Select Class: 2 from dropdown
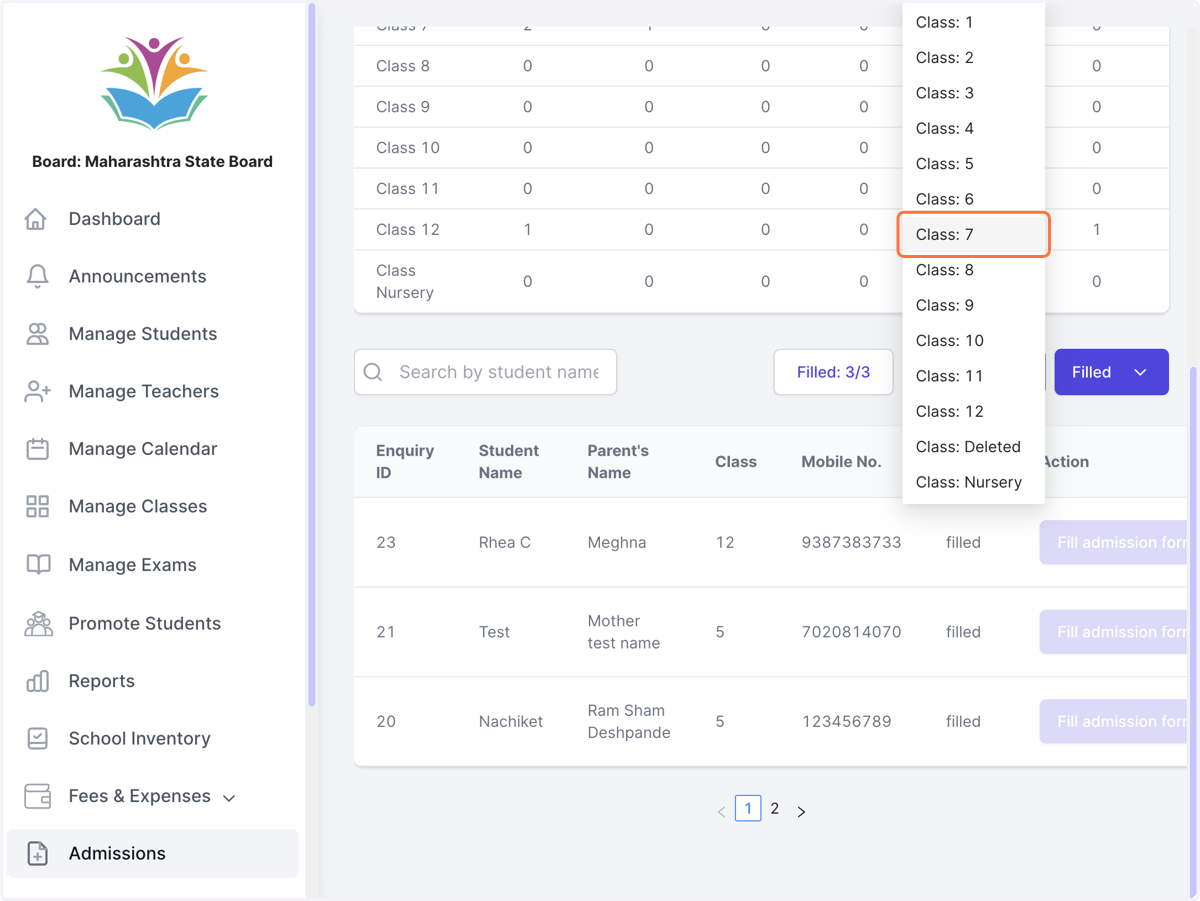This screenshot has width=1200, height=901. (x=973, y=58)
